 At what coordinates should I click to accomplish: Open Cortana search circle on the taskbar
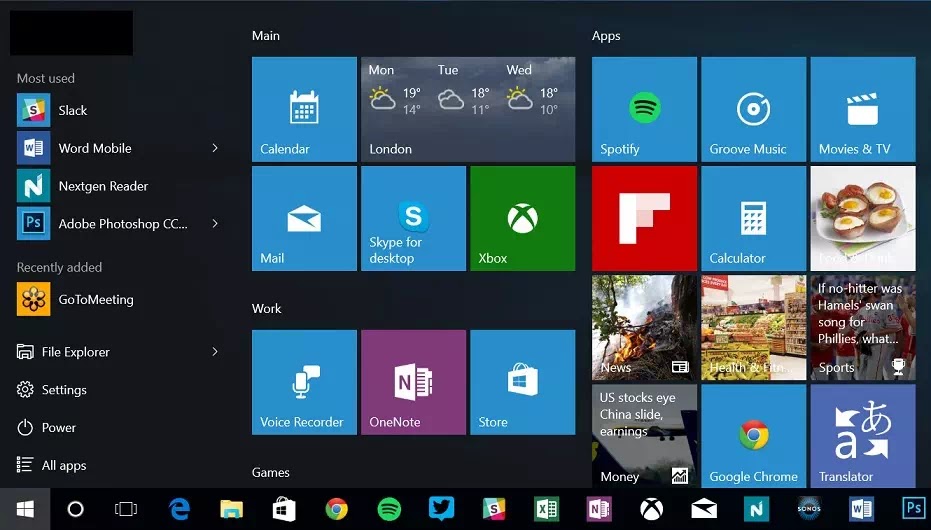75,509
